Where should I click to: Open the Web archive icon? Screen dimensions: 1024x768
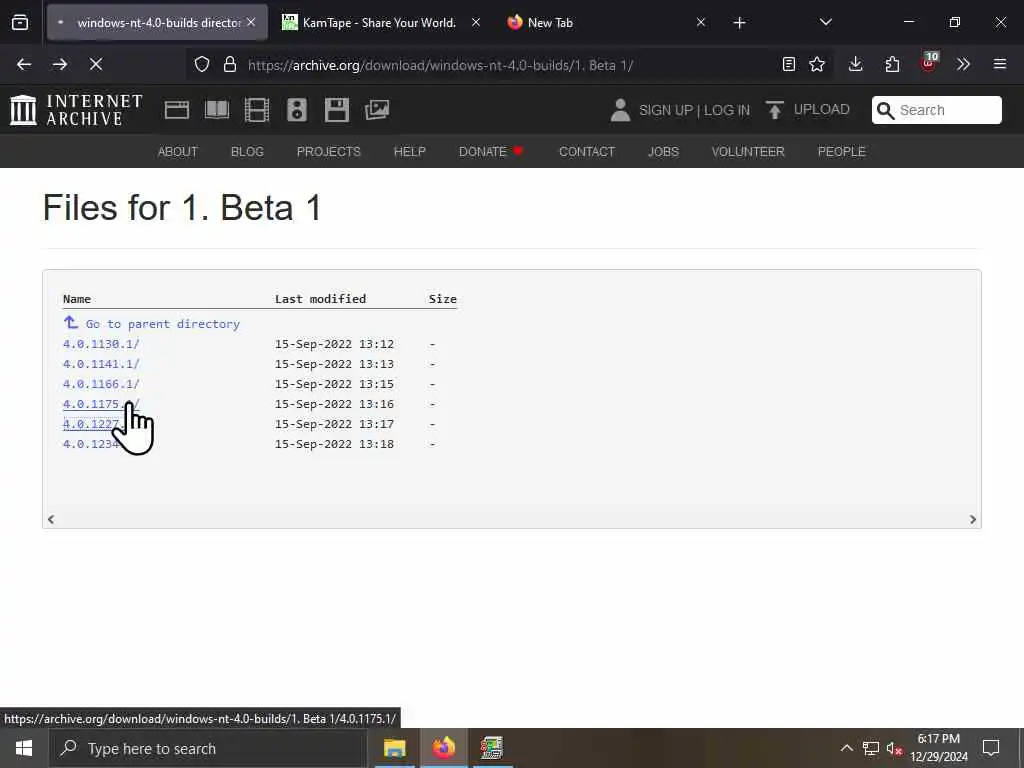pyautogui.click(x=177, y=110)
